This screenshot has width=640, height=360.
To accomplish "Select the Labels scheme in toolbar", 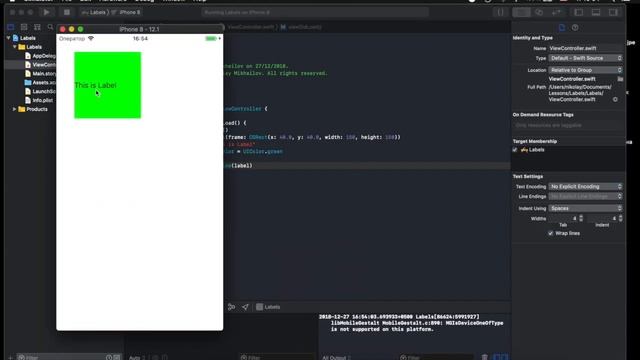I will click(93, 12).
